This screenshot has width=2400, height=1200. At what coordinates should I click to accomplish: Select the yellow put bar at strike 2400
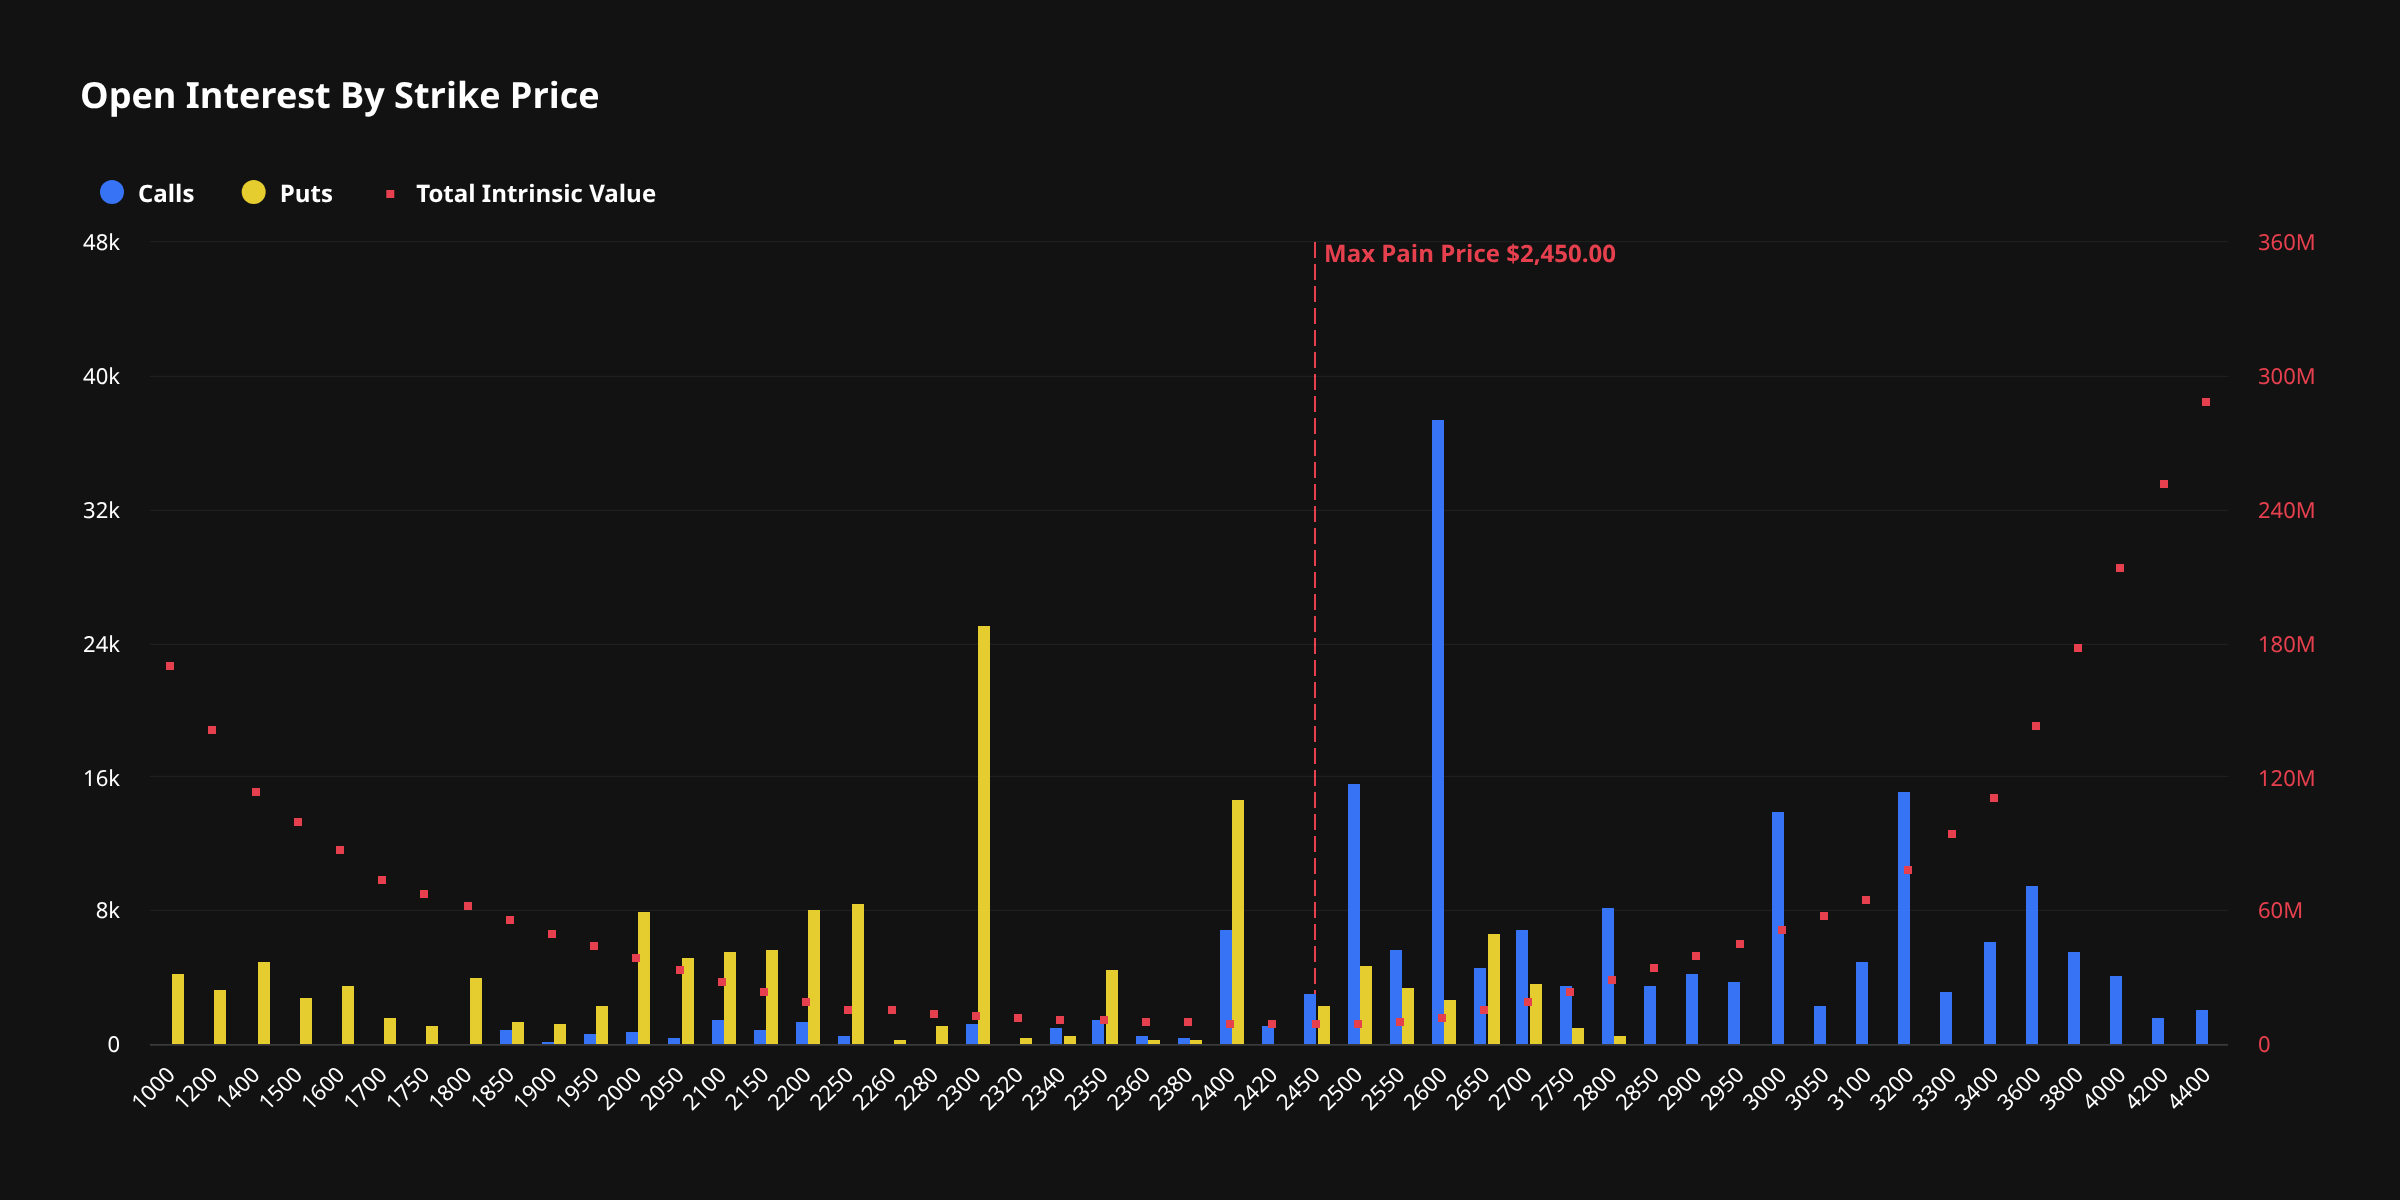[1238, 922]
